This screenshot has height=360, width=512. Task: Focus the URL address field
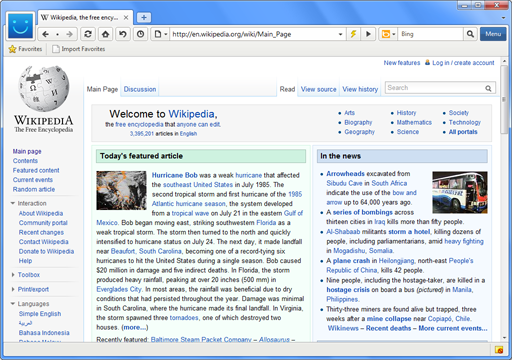pyautogui.click(x=254, y=34)
